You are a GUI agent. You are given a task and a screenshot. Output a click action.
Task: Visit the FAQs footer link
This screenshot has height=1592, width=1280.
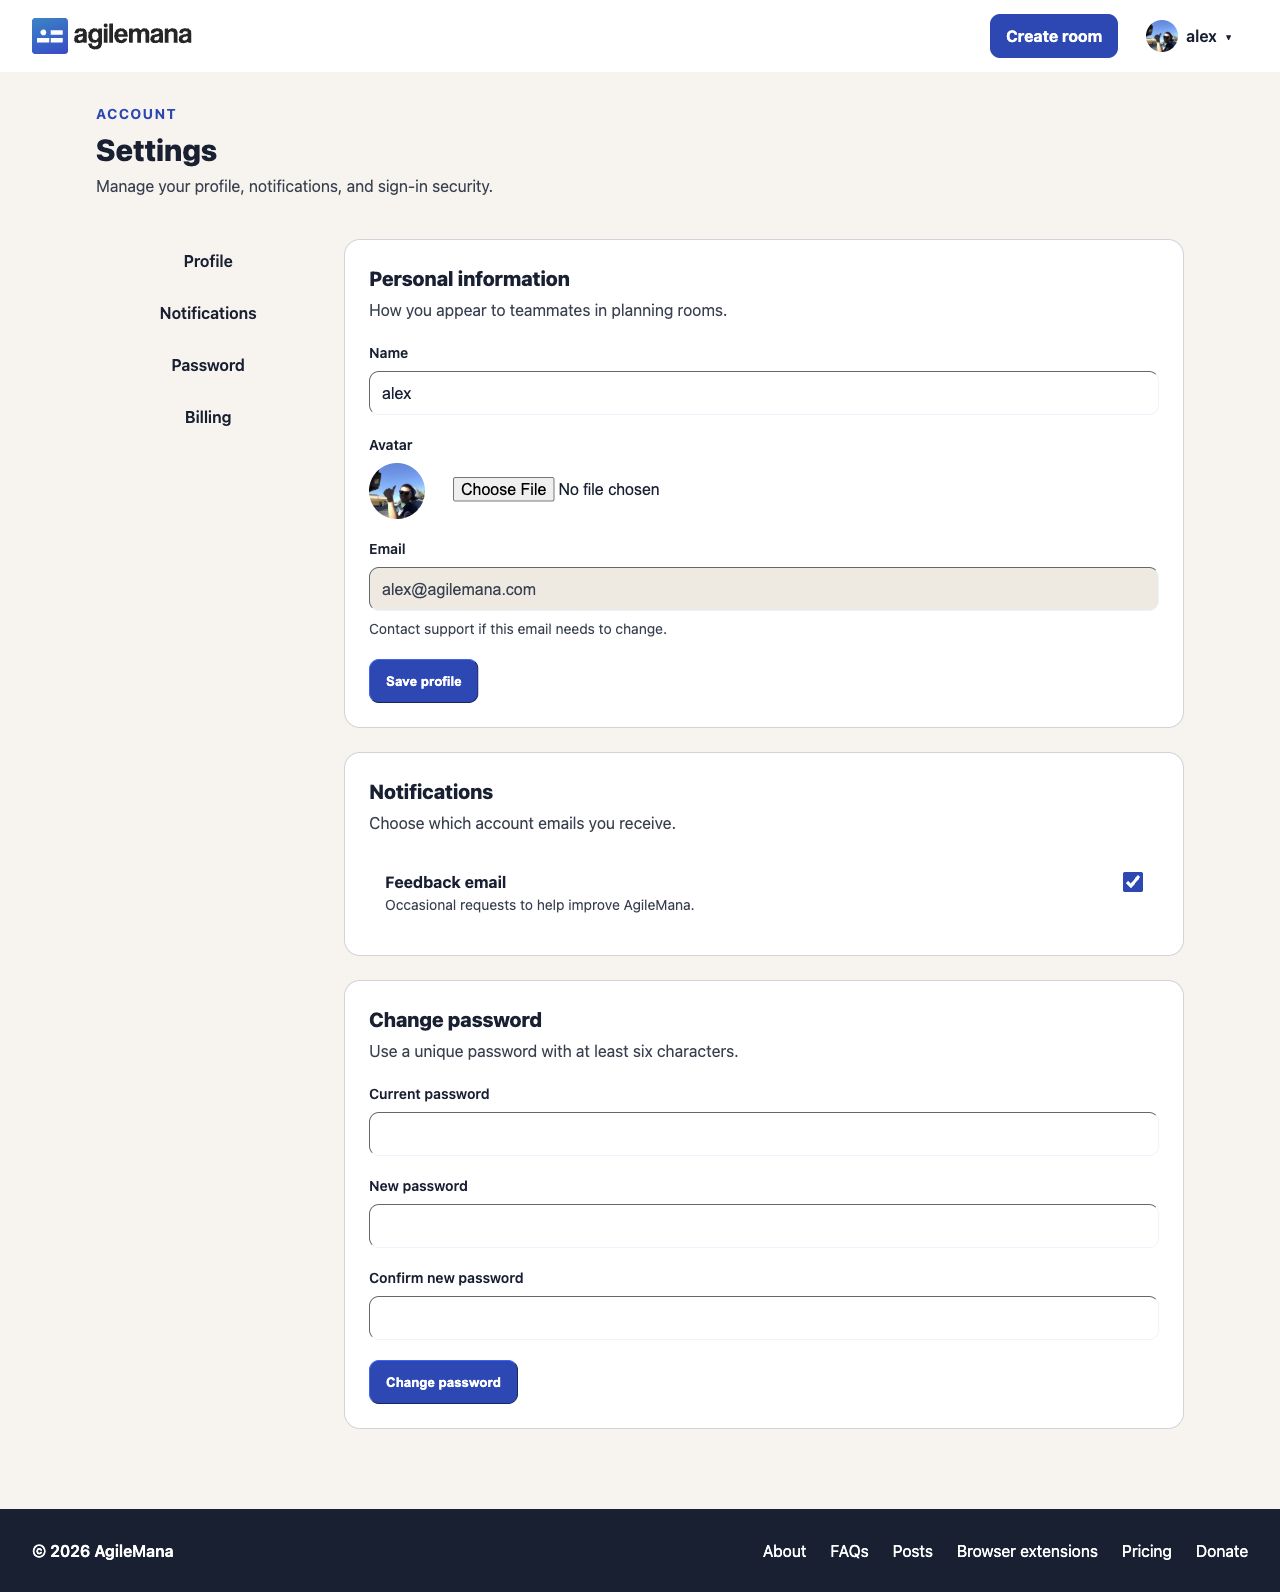(849, 1551)
